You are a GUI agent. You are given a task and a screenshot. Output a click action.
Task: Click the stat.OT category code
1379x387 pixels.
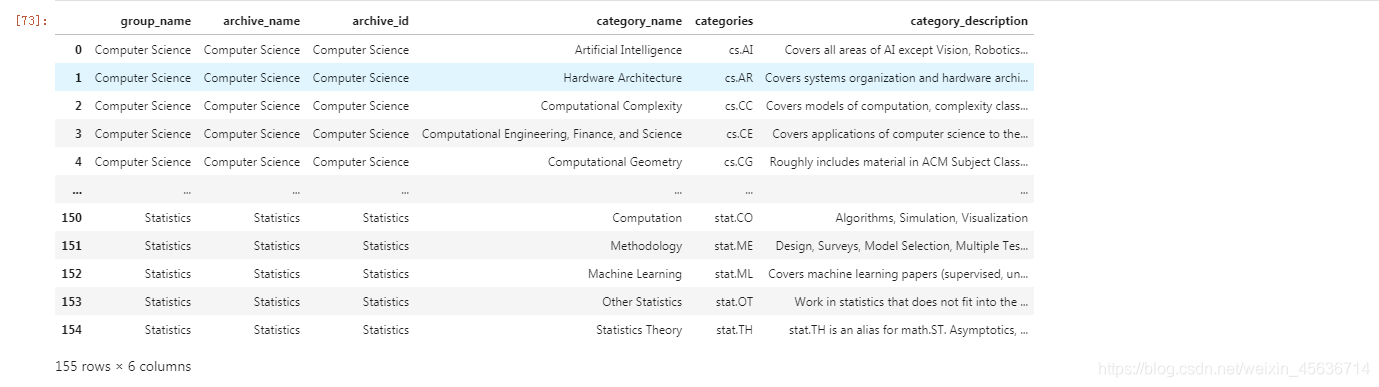coord(734,302)
